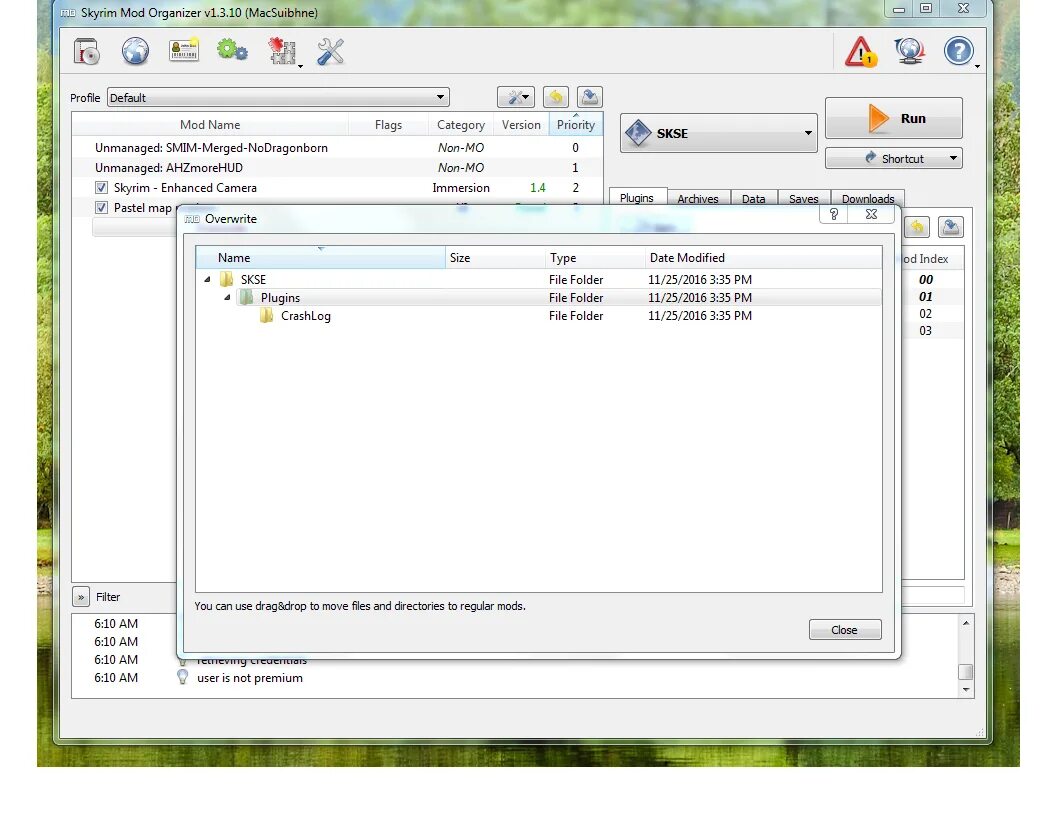1056x816 pixels.
Task: Click the CrashLog folder icon
Action: (x=267, y=315)
